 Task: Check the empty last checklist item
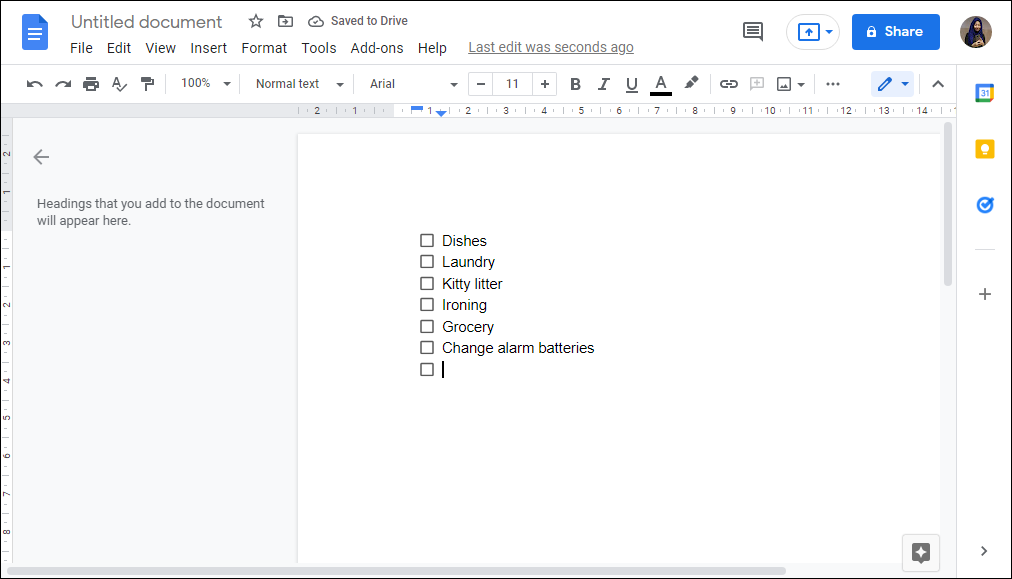tap(427, 369)
